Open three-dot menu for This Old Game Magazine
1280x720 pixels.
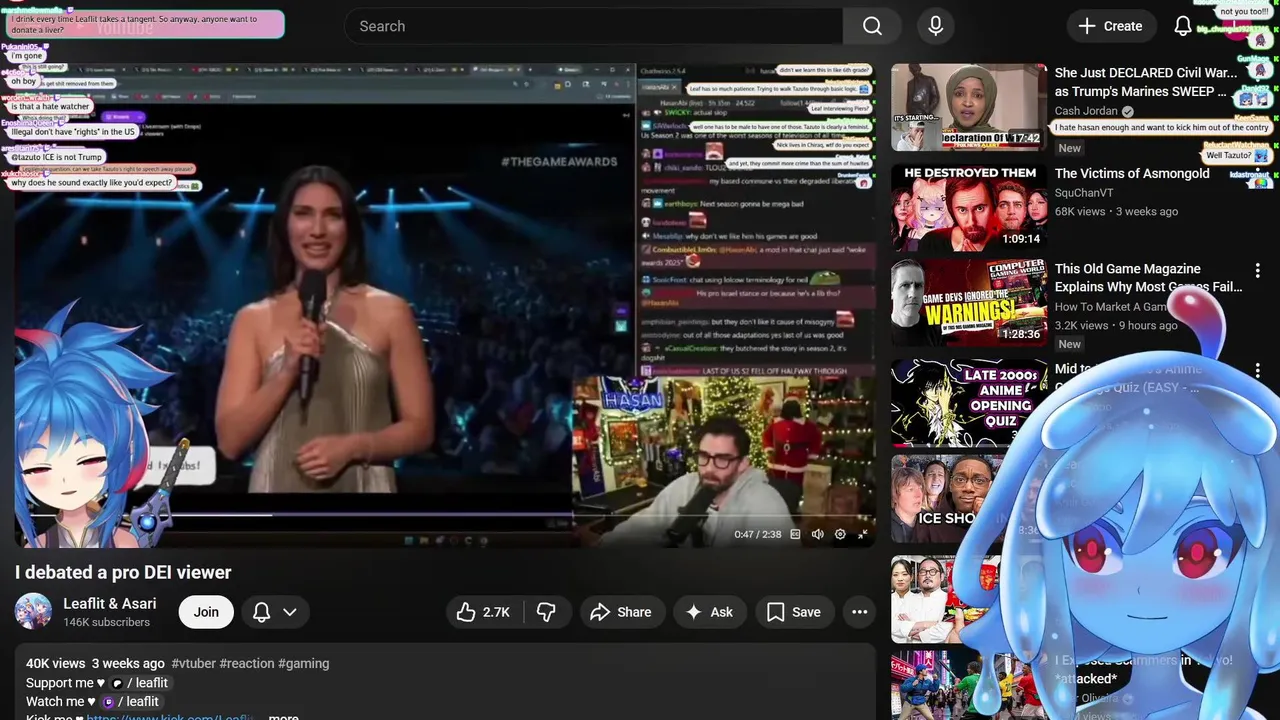click(x=1258, y=270)
